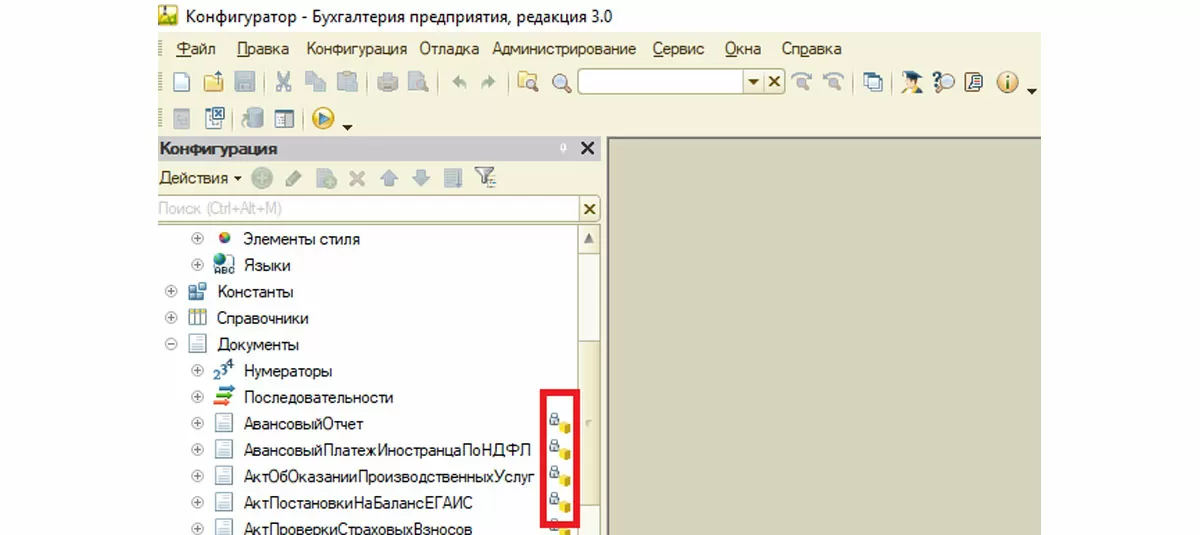The height and width of the screenshot is (535, 1200).
Task: Click in the Поиск (Ctrl+Alt+M) field
Action: click(x=369, y=208)
